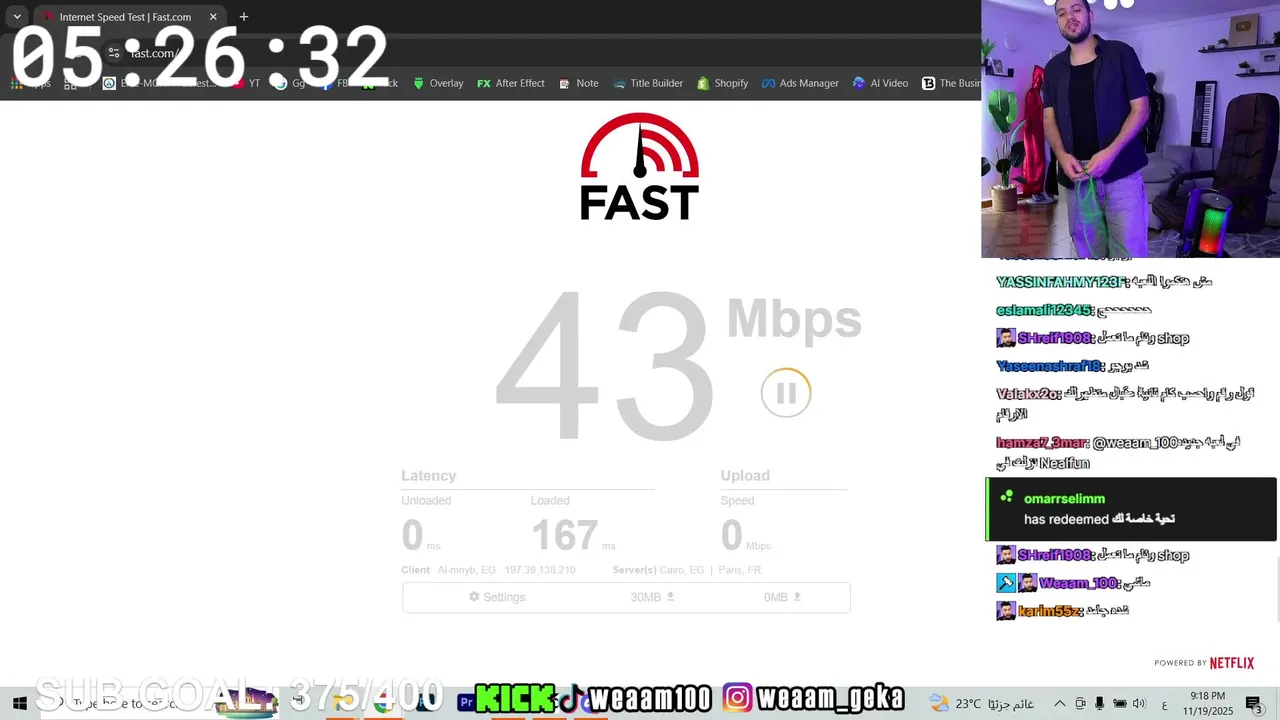Click the Meta Ads Manager bookmark icon

[768, 83]
